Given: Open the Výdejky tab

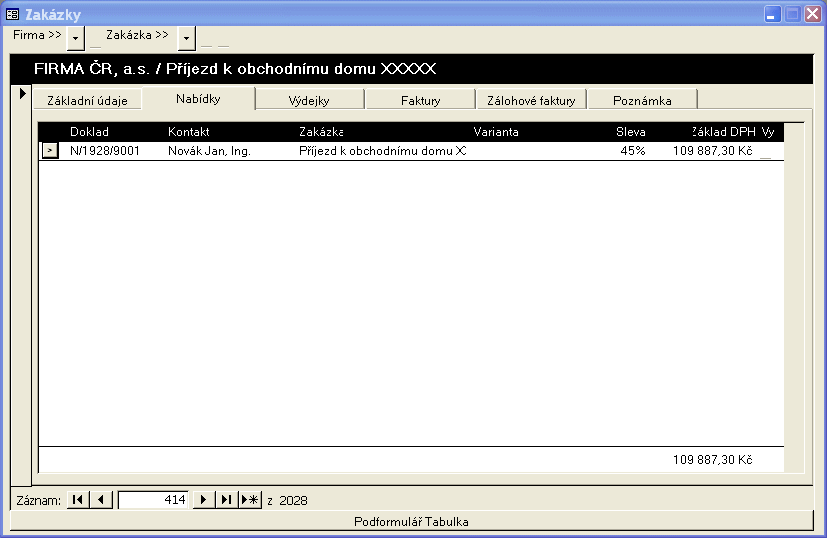Looking at the screenshot, I should tap(309, 100).
